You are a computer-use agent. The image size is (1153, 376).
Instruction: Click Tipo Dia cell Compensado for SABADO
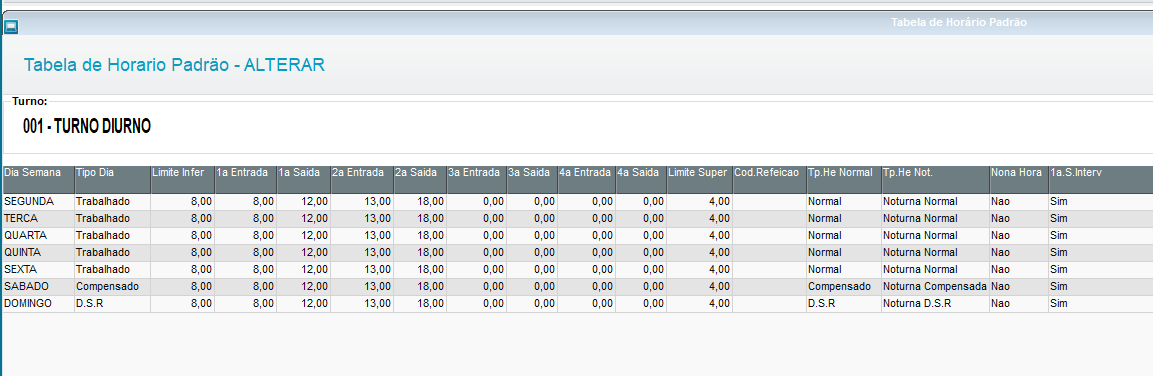(113, 286)
